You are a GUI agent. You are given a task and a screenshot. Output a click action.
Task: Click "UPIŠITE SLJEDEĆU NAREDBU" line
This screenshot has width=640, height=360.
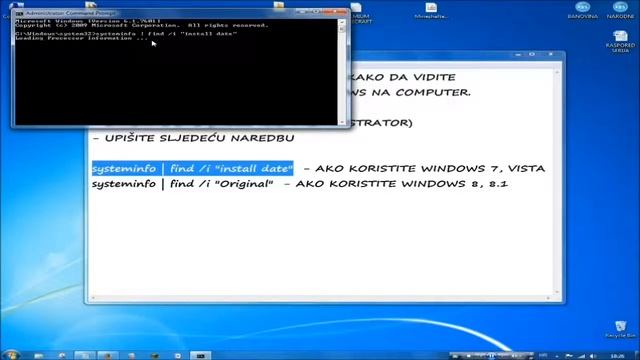pos(193,138)
